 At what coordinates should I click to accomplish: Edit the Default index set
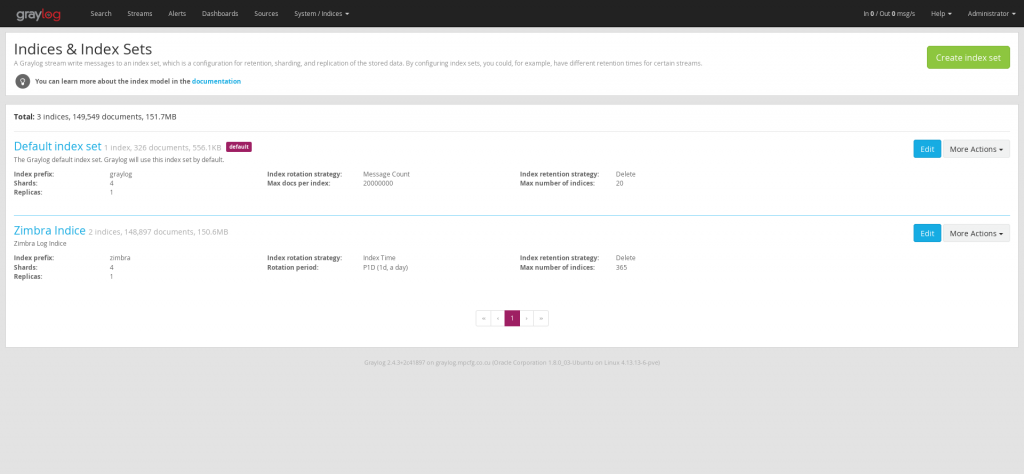coord(927,149)
